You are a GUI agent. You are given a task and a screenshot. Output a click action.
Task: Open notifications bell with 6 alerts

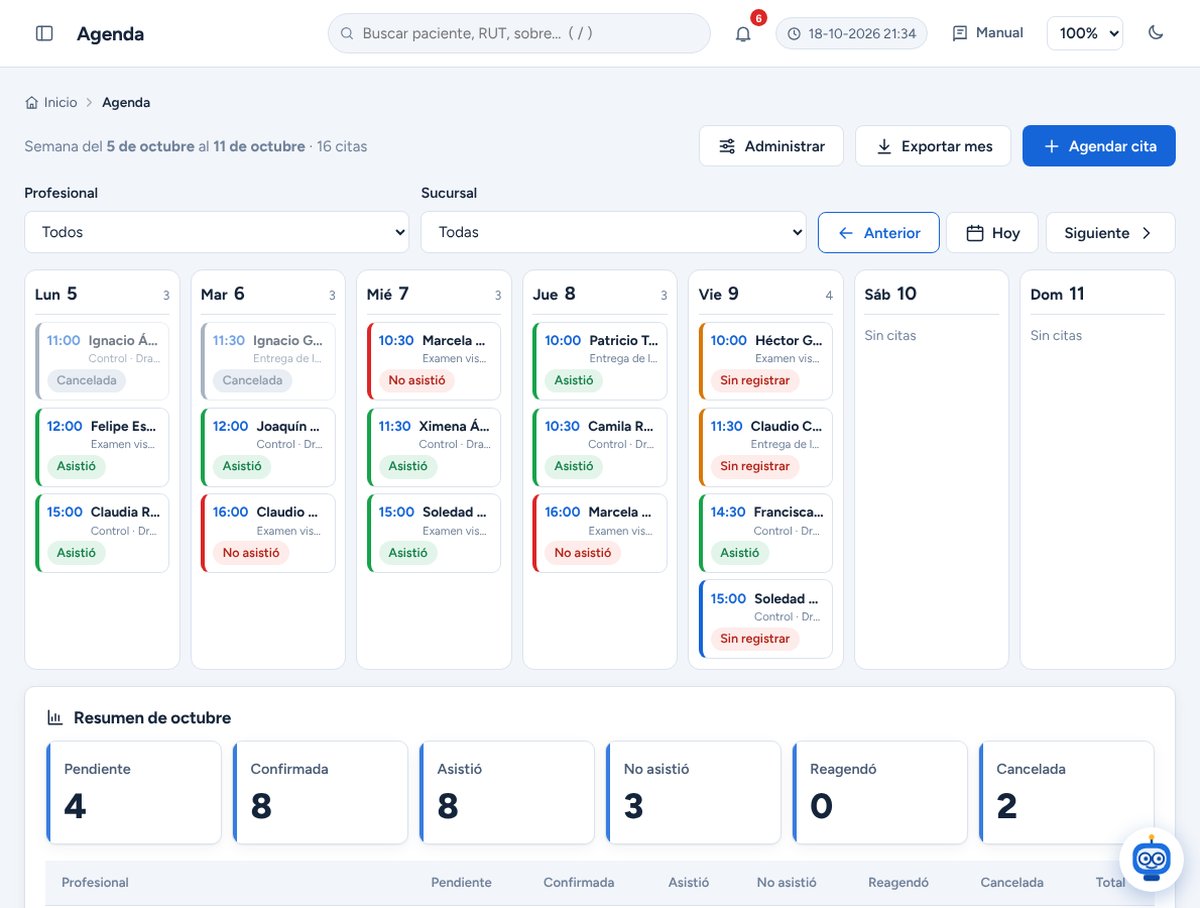pos(743,33)
